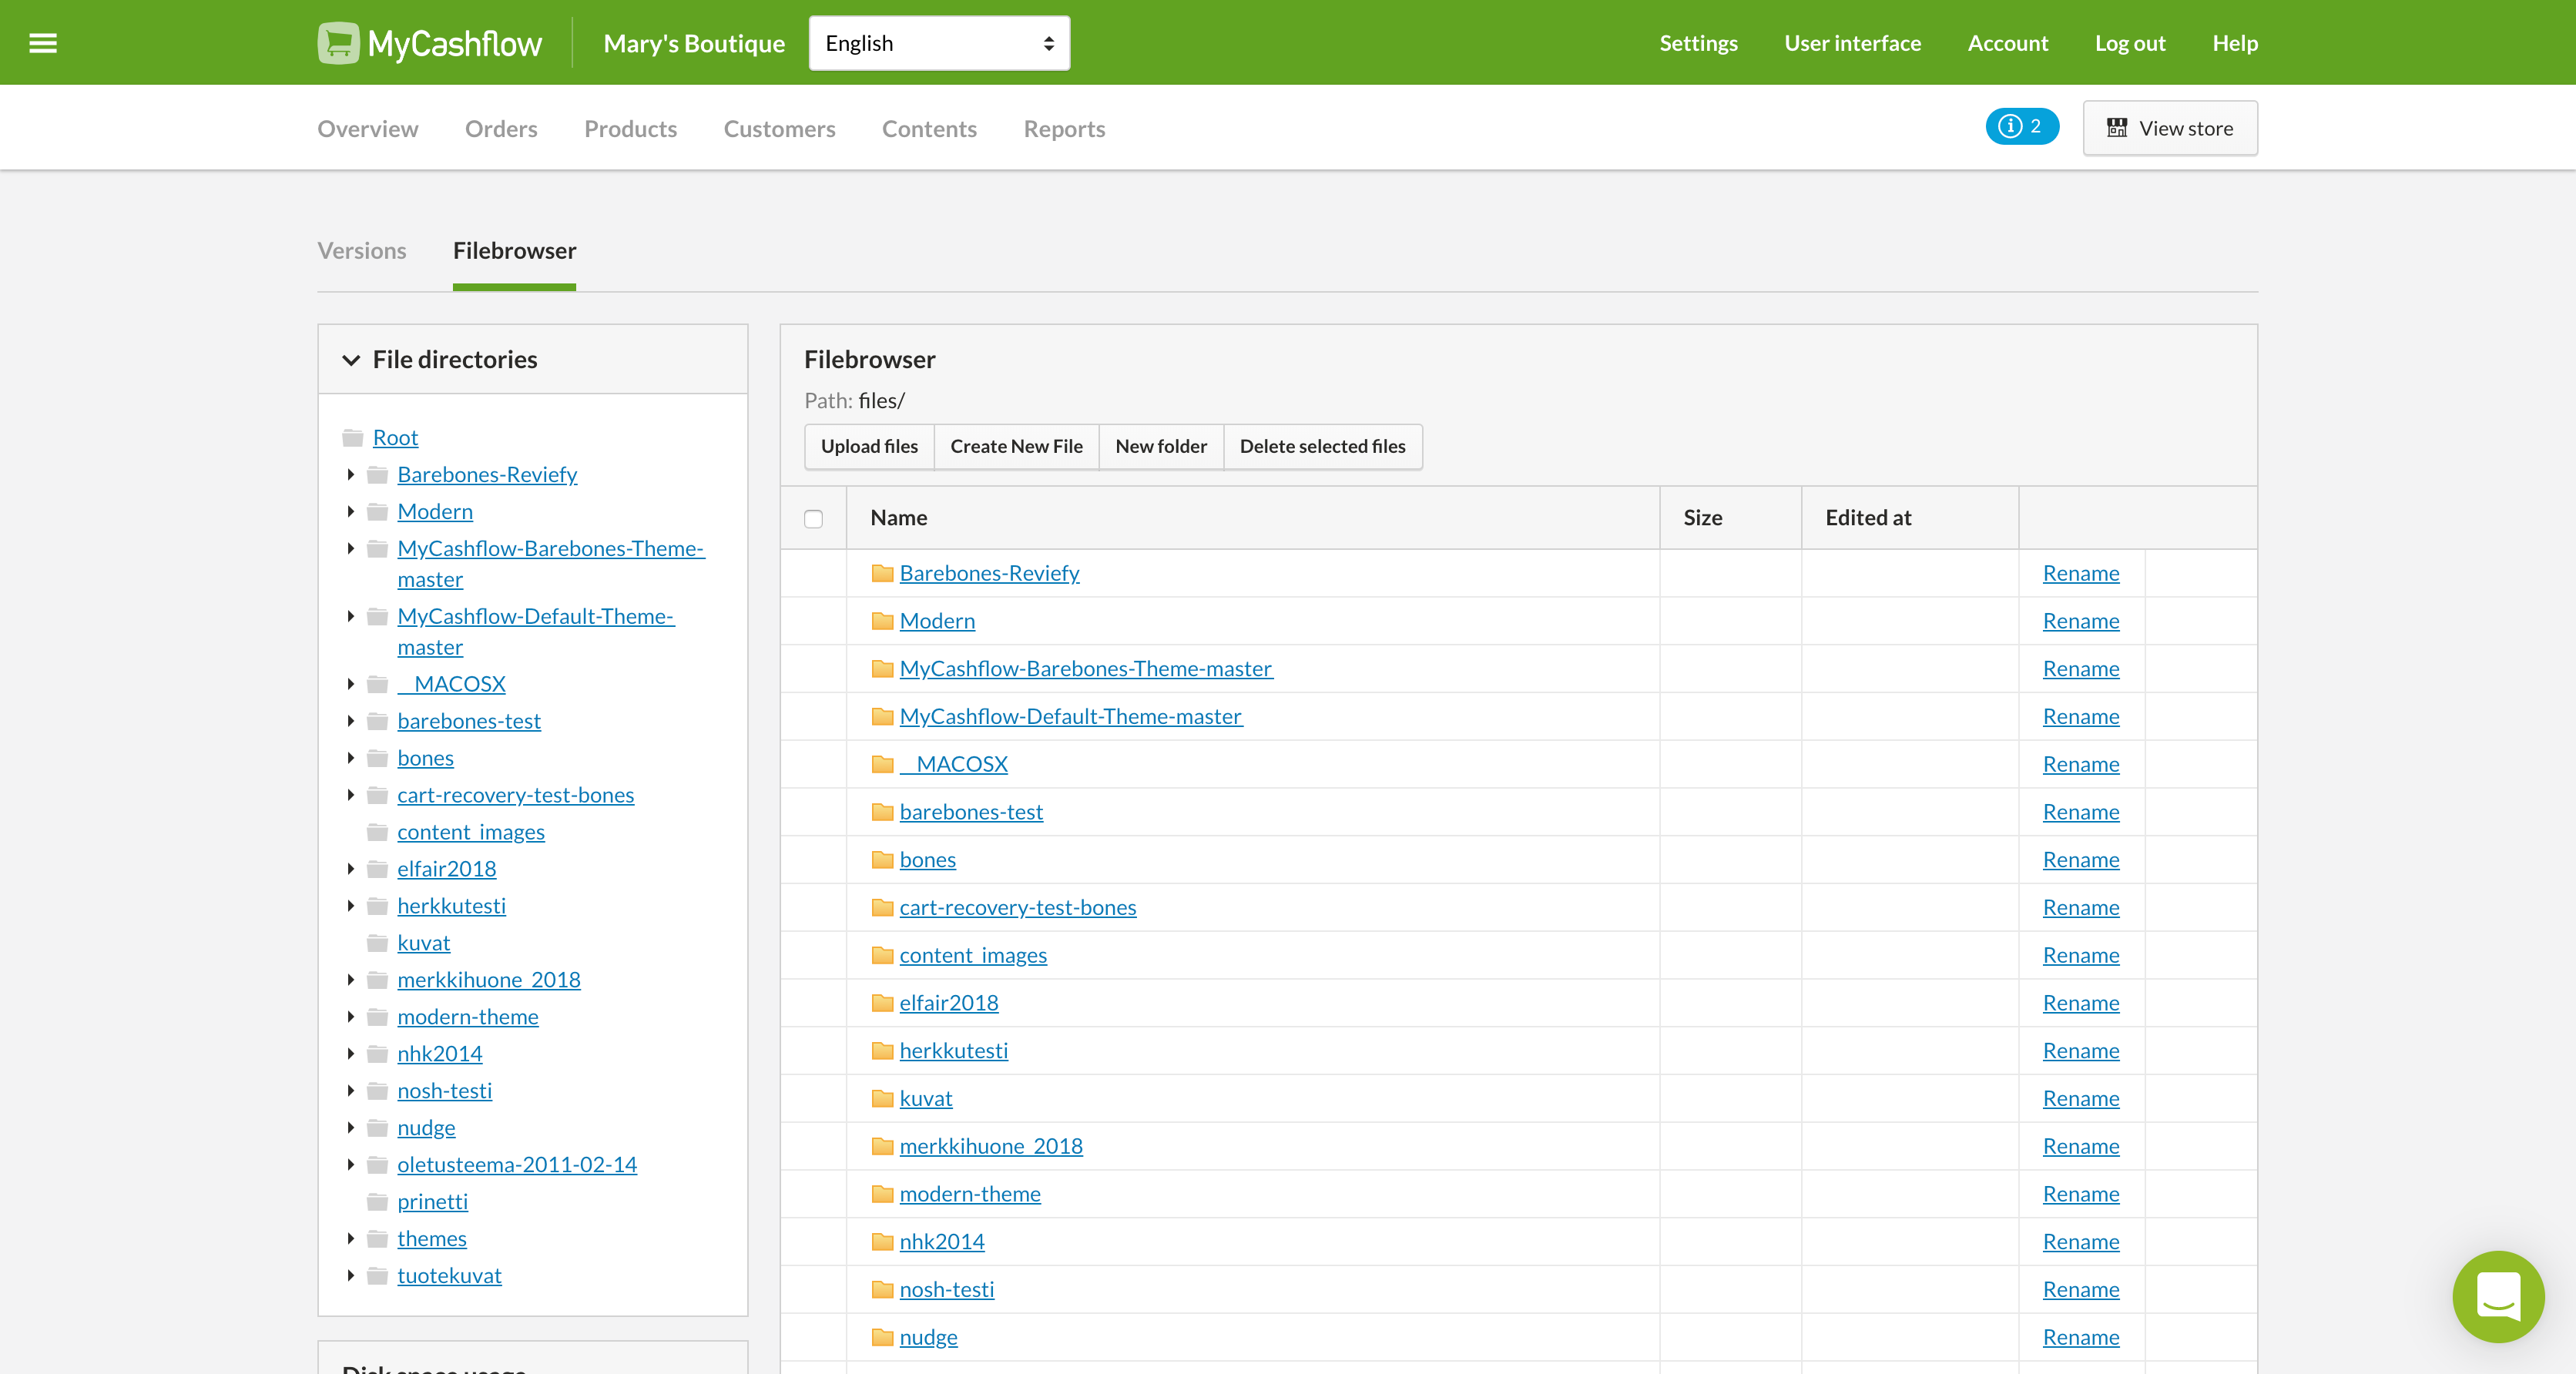Click the Upload files button
This screenshot has height=1374, width=2576.
coord(869,446)
